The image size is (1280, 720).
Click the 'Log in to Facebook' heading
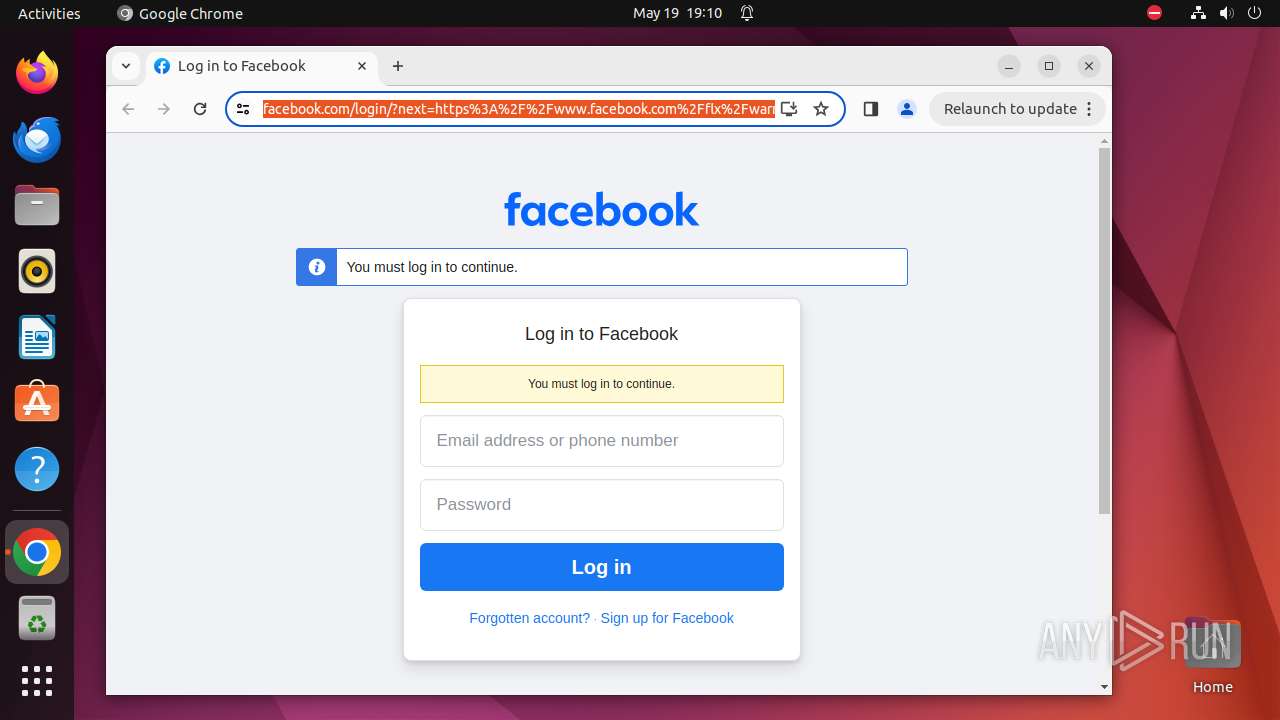coord(602,334)
